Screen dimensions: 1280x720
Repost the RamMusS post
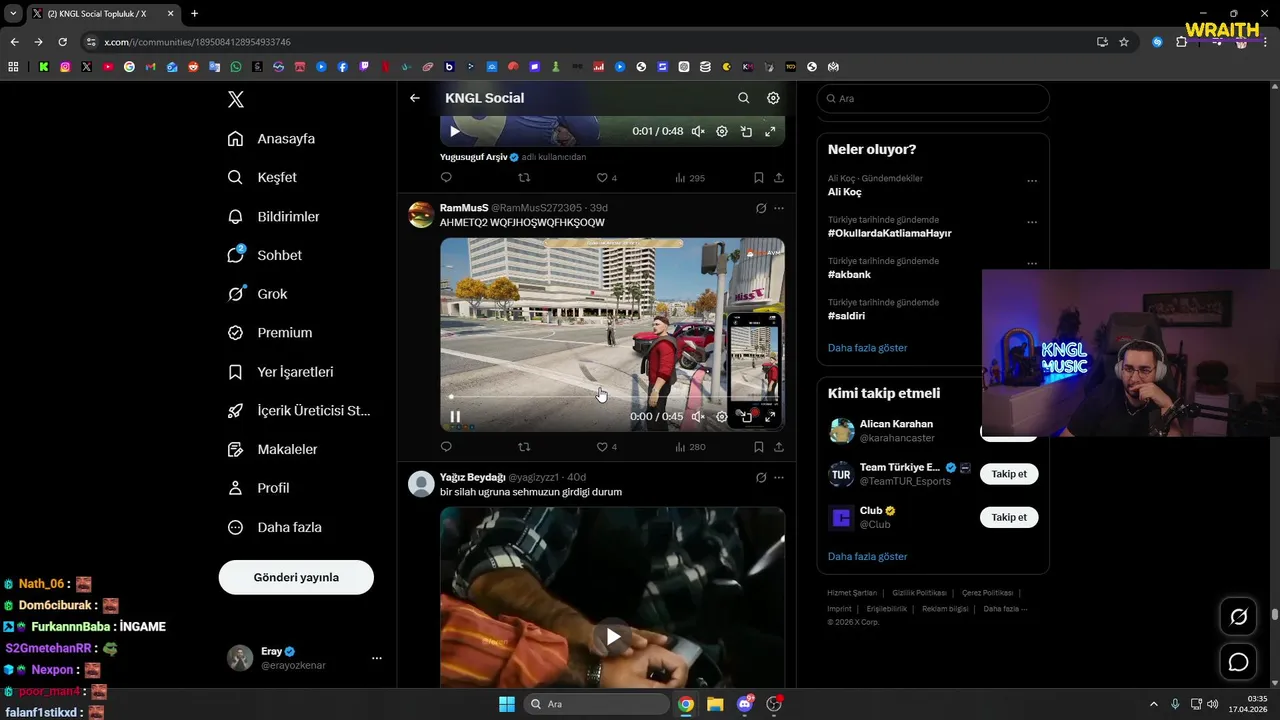pyautogui.click(x=524, y=447)
